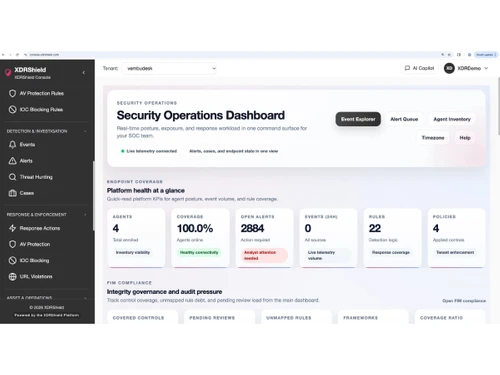Screen dimensions: 500x375
Task: Click the warning triangle icon for Alerts
Action: [x=12, y=161]
